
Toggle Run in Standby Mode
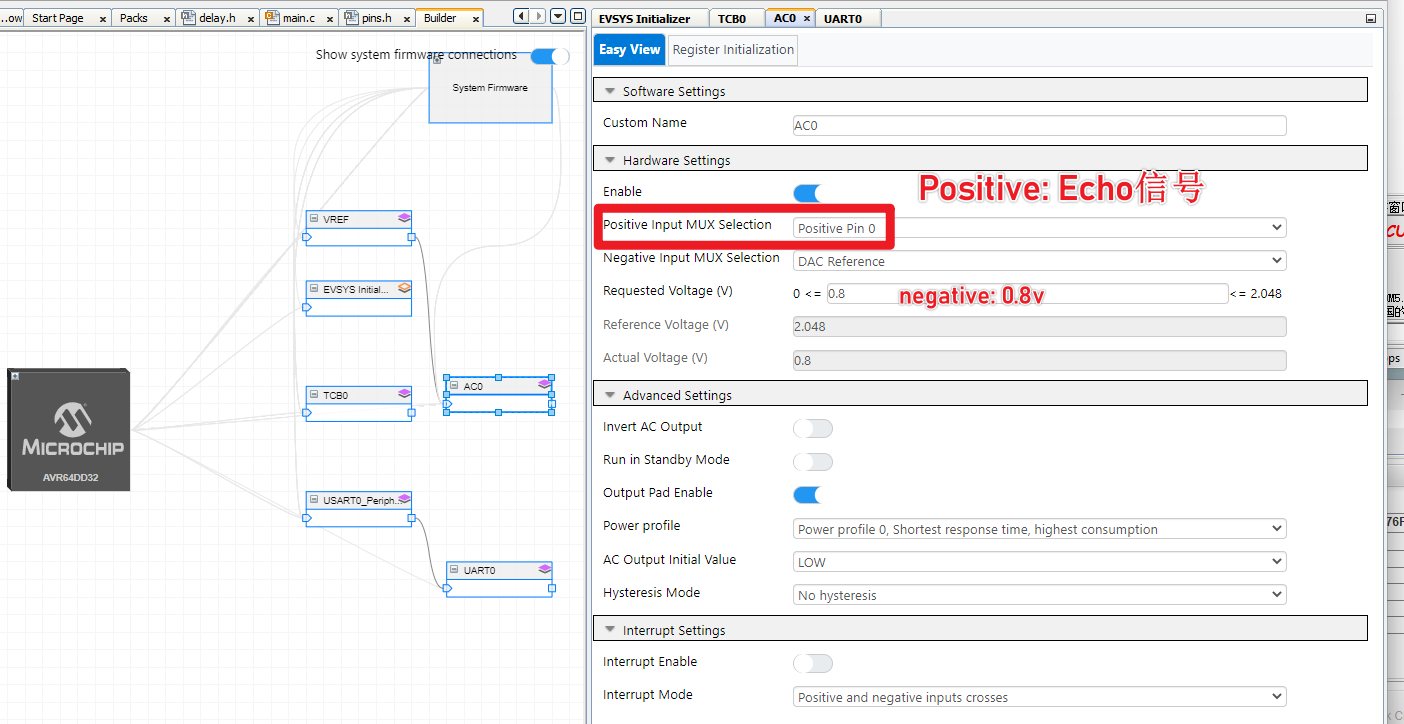pos(812,461)
